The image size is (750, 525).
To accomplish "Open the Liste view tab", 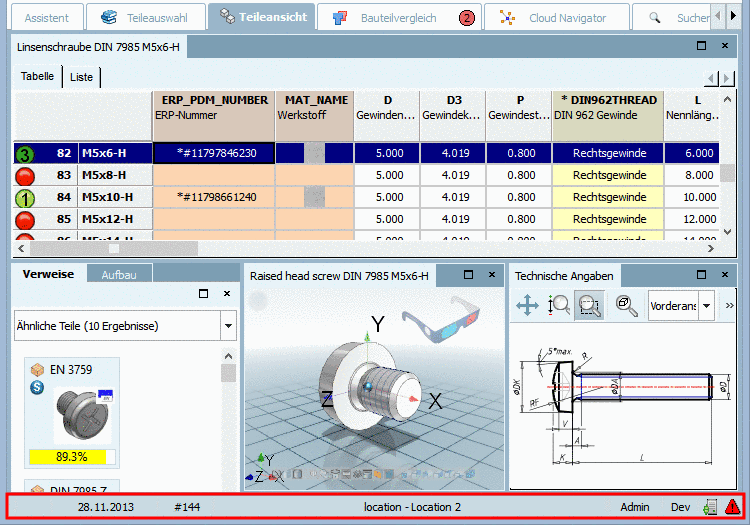I will point(81,77).
